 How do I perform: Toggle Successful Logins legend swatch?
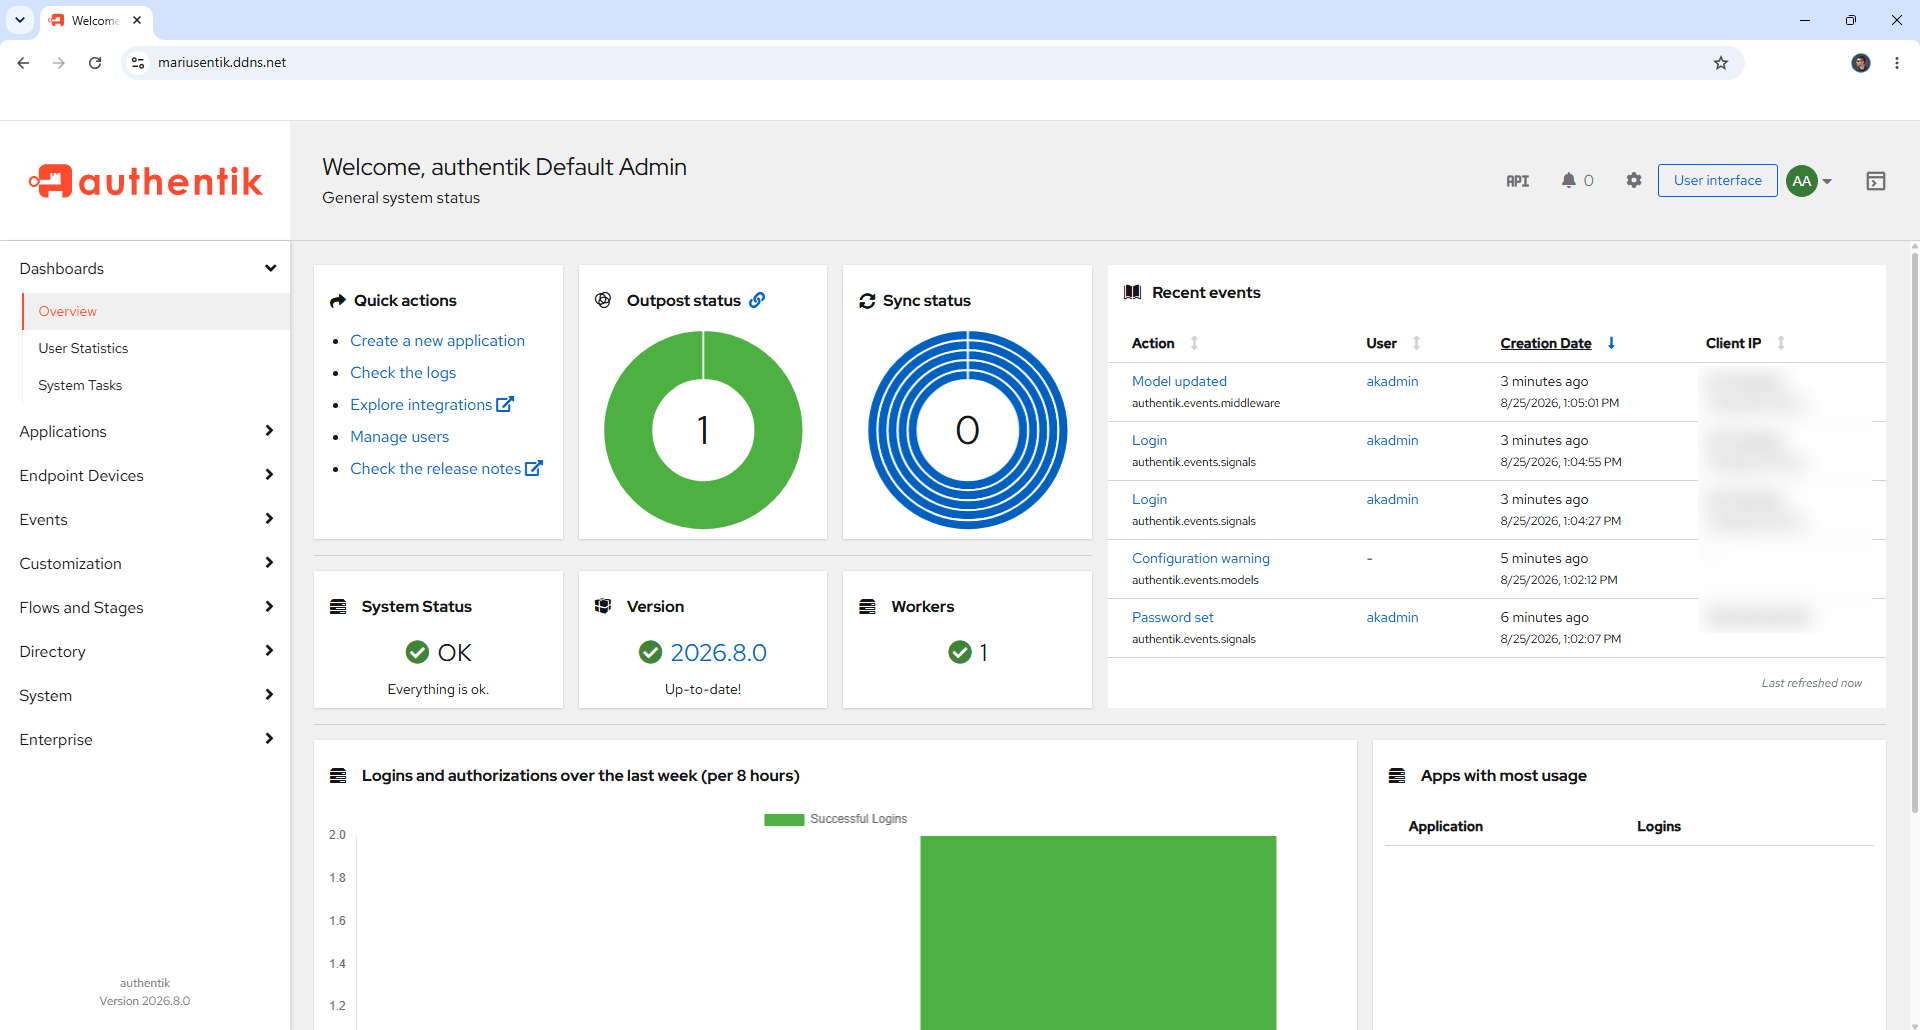[784, 819]
